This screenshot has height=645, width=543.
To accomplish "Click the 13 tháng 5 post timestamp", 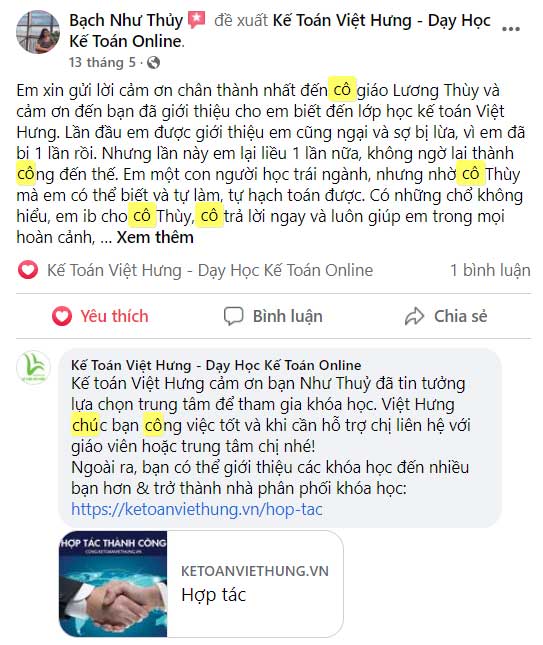I will coord(102,63).
